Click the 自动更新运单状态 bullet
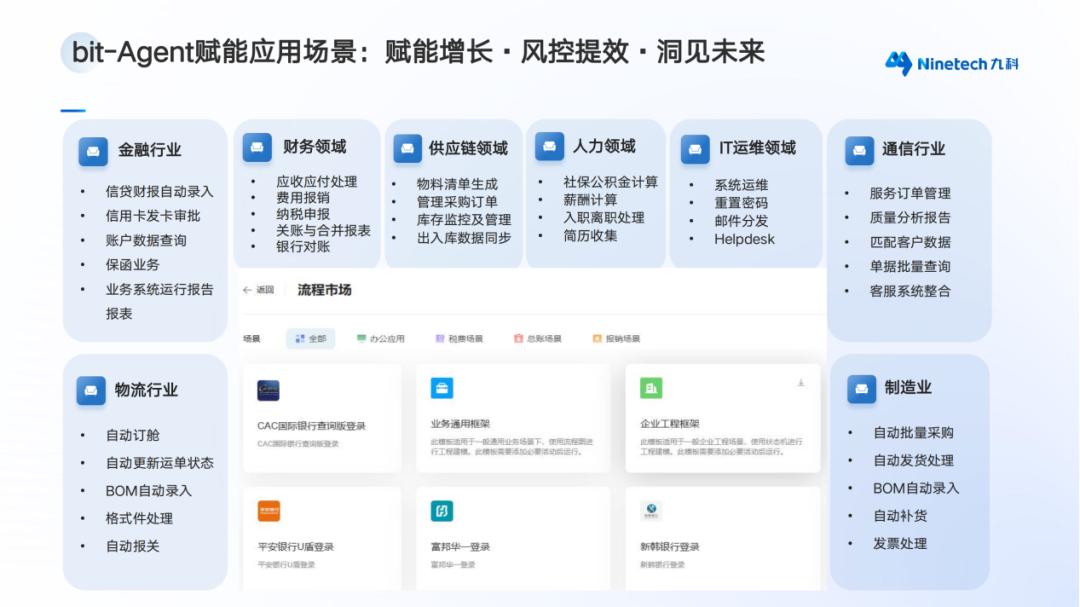Image resolution: width=1080 pixels, height=607 pixels. point(159,463)
